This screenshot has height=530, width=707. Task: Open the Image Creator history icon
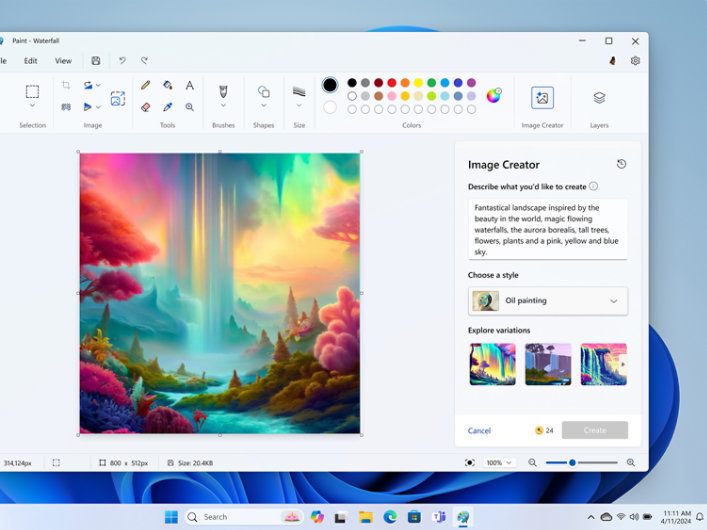621,164
